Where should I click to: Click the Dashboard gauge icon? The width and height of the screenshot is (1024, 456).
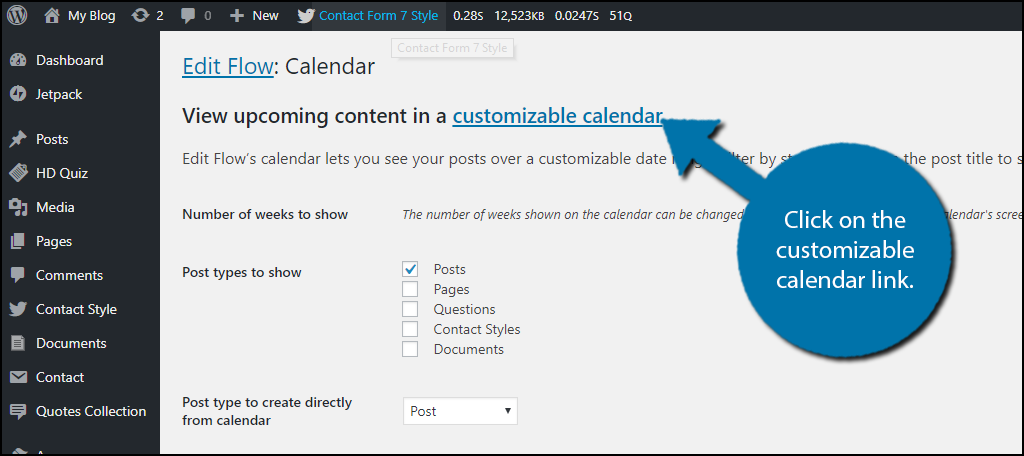click(x=18, y=60)
